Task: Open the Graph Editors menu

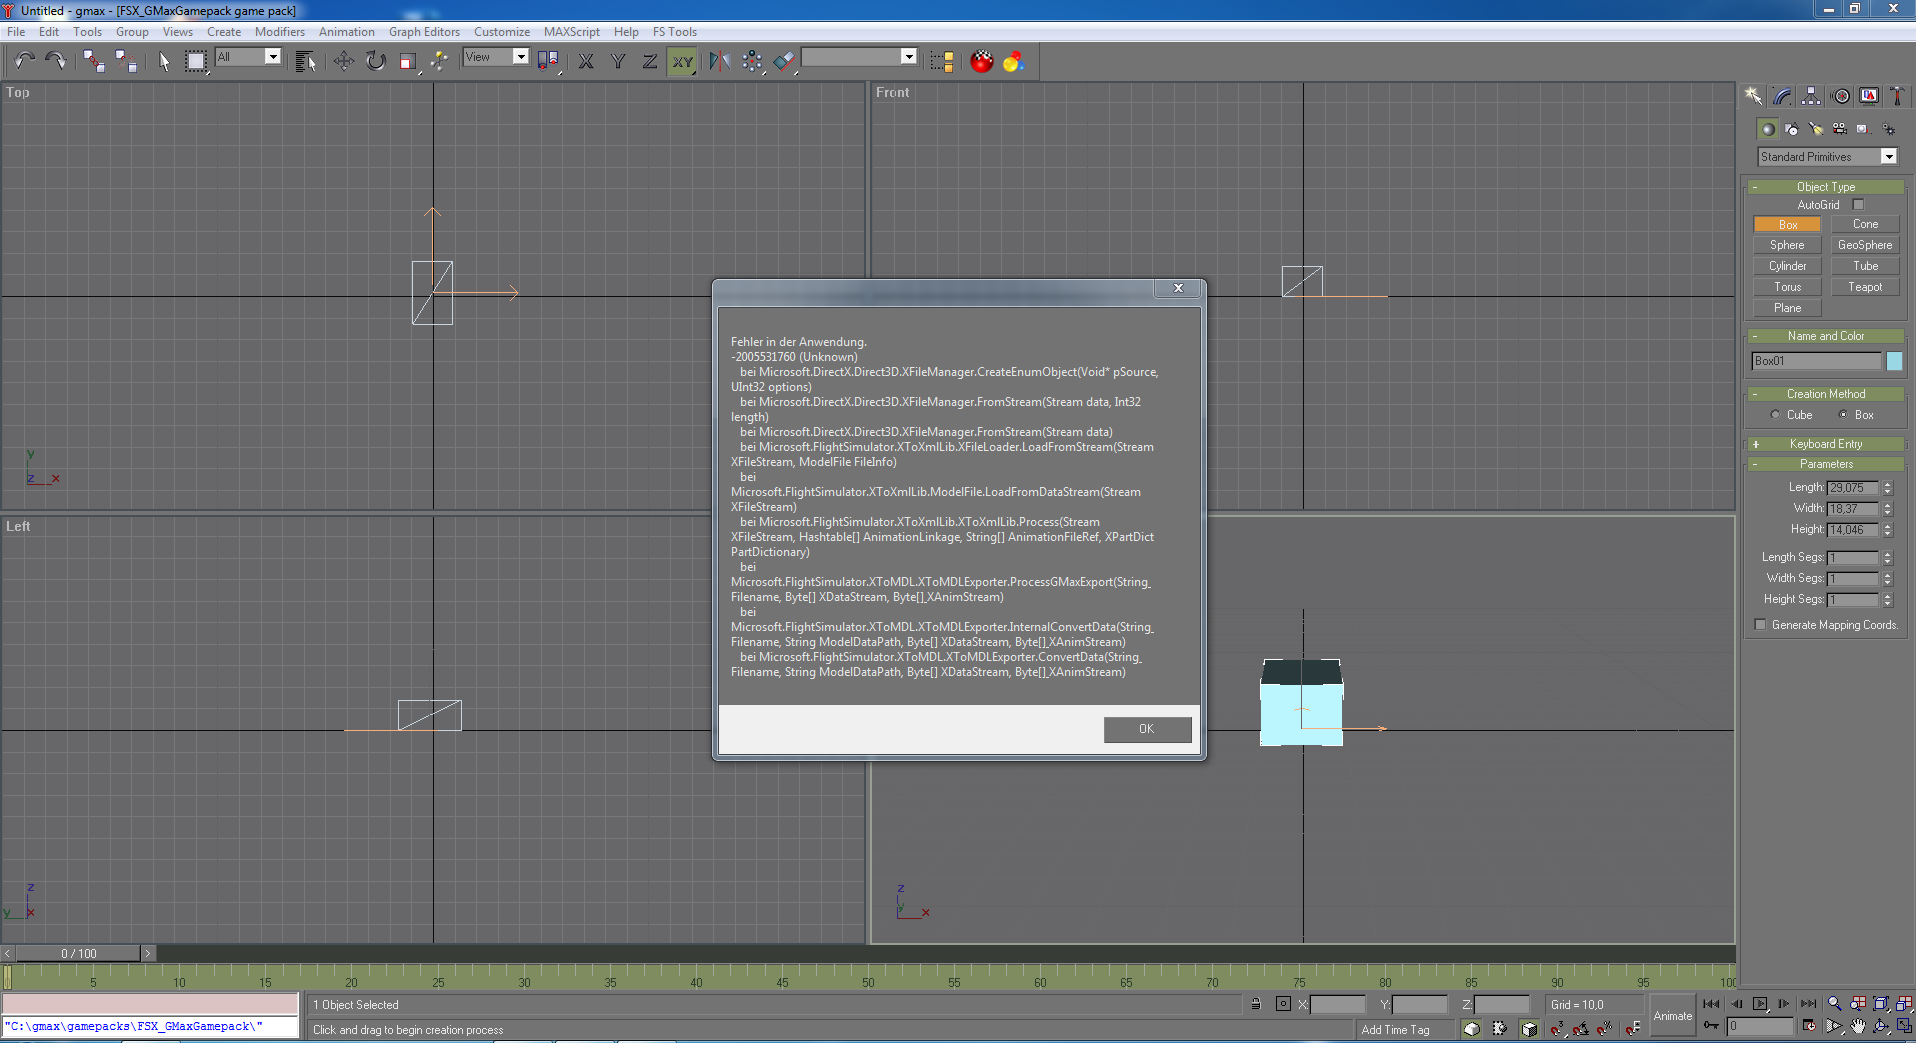Action: point(424,32)
